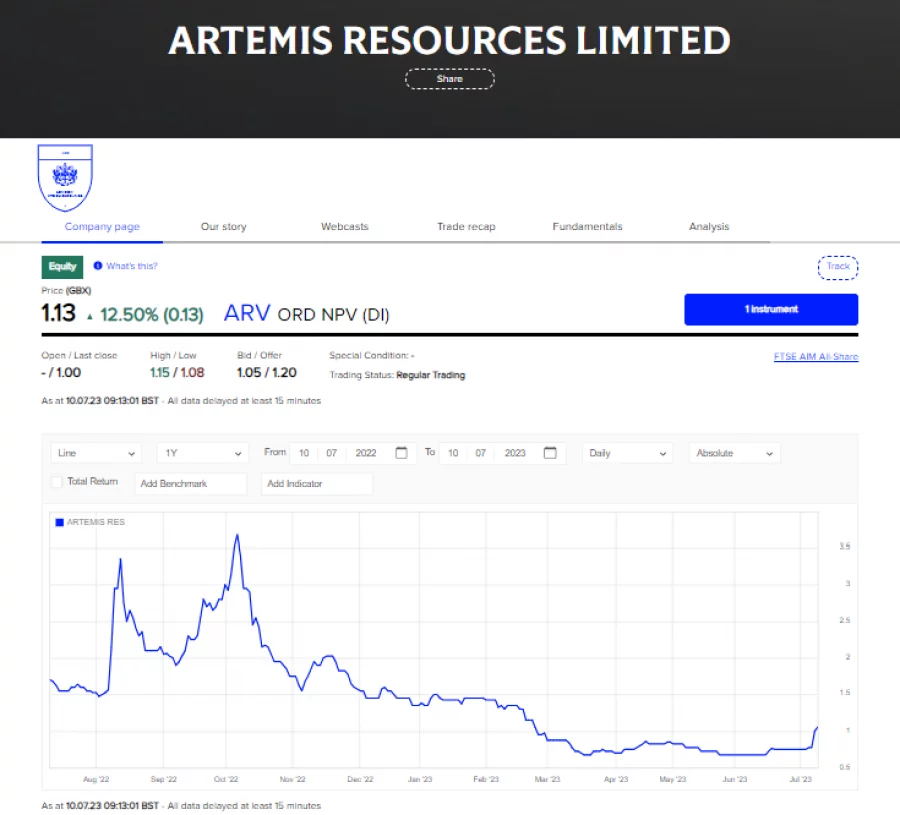Click the Equity badge
The height and width of the screenshot is (815, 900).
click(62, 267)
